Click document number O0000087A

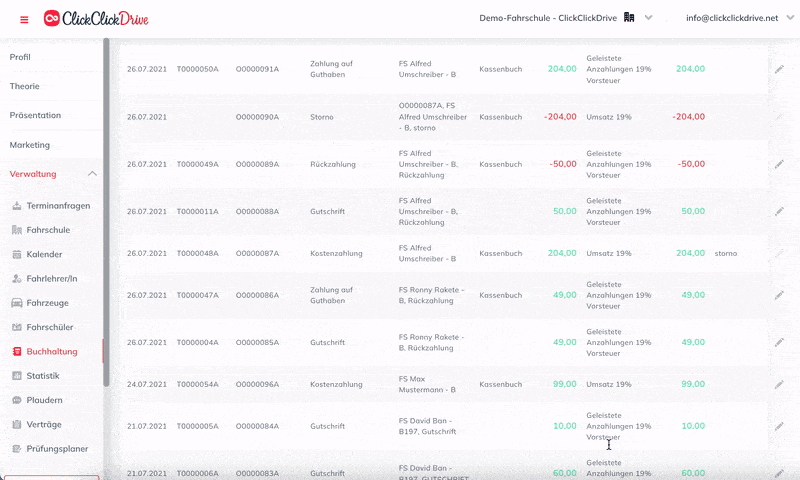[x=257, y=253]
